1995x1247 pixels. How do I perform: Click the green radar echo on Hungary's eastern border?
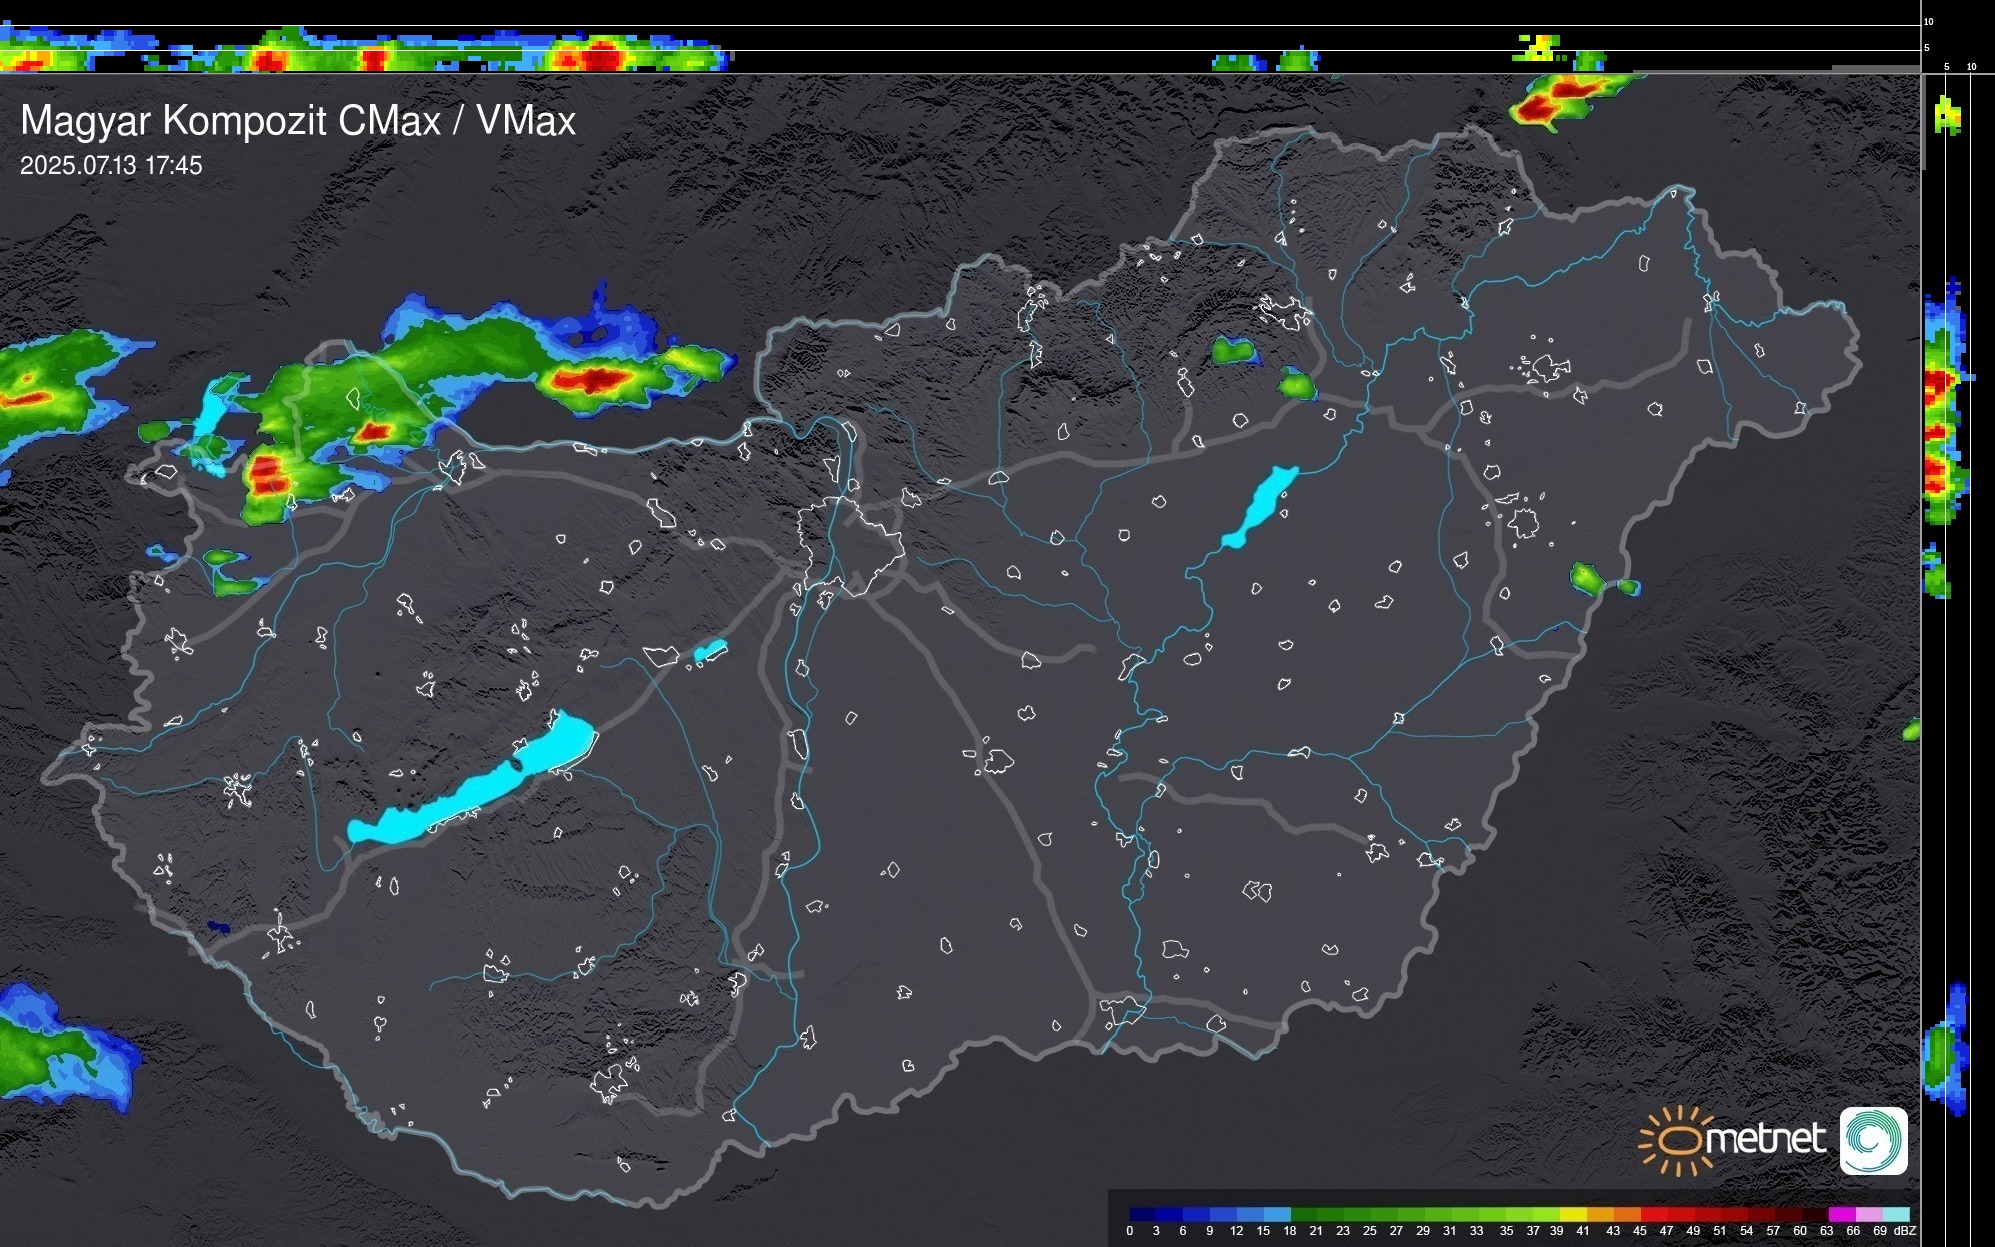[x=1587, y=579]
